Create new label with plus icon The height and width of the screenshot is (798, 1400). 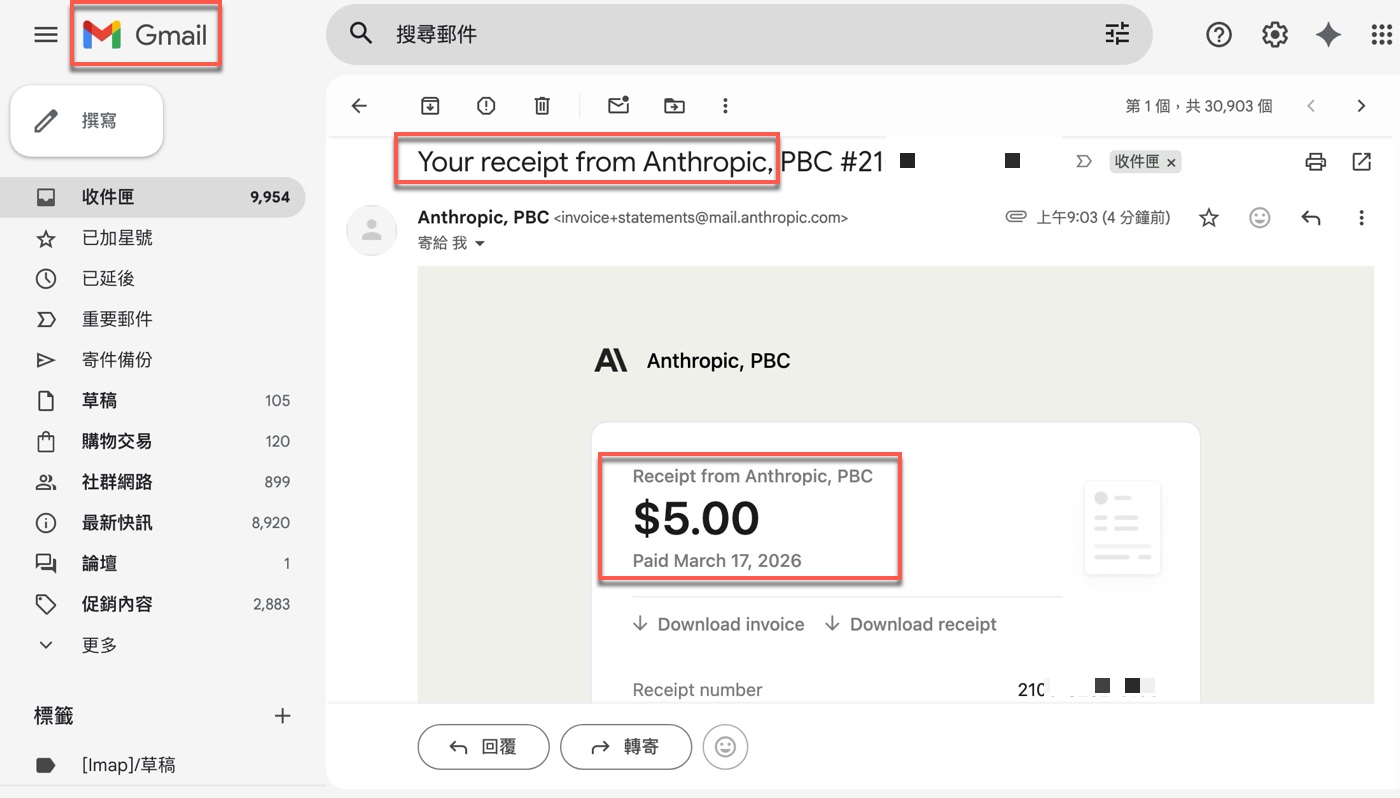click(x=283, y=716)
